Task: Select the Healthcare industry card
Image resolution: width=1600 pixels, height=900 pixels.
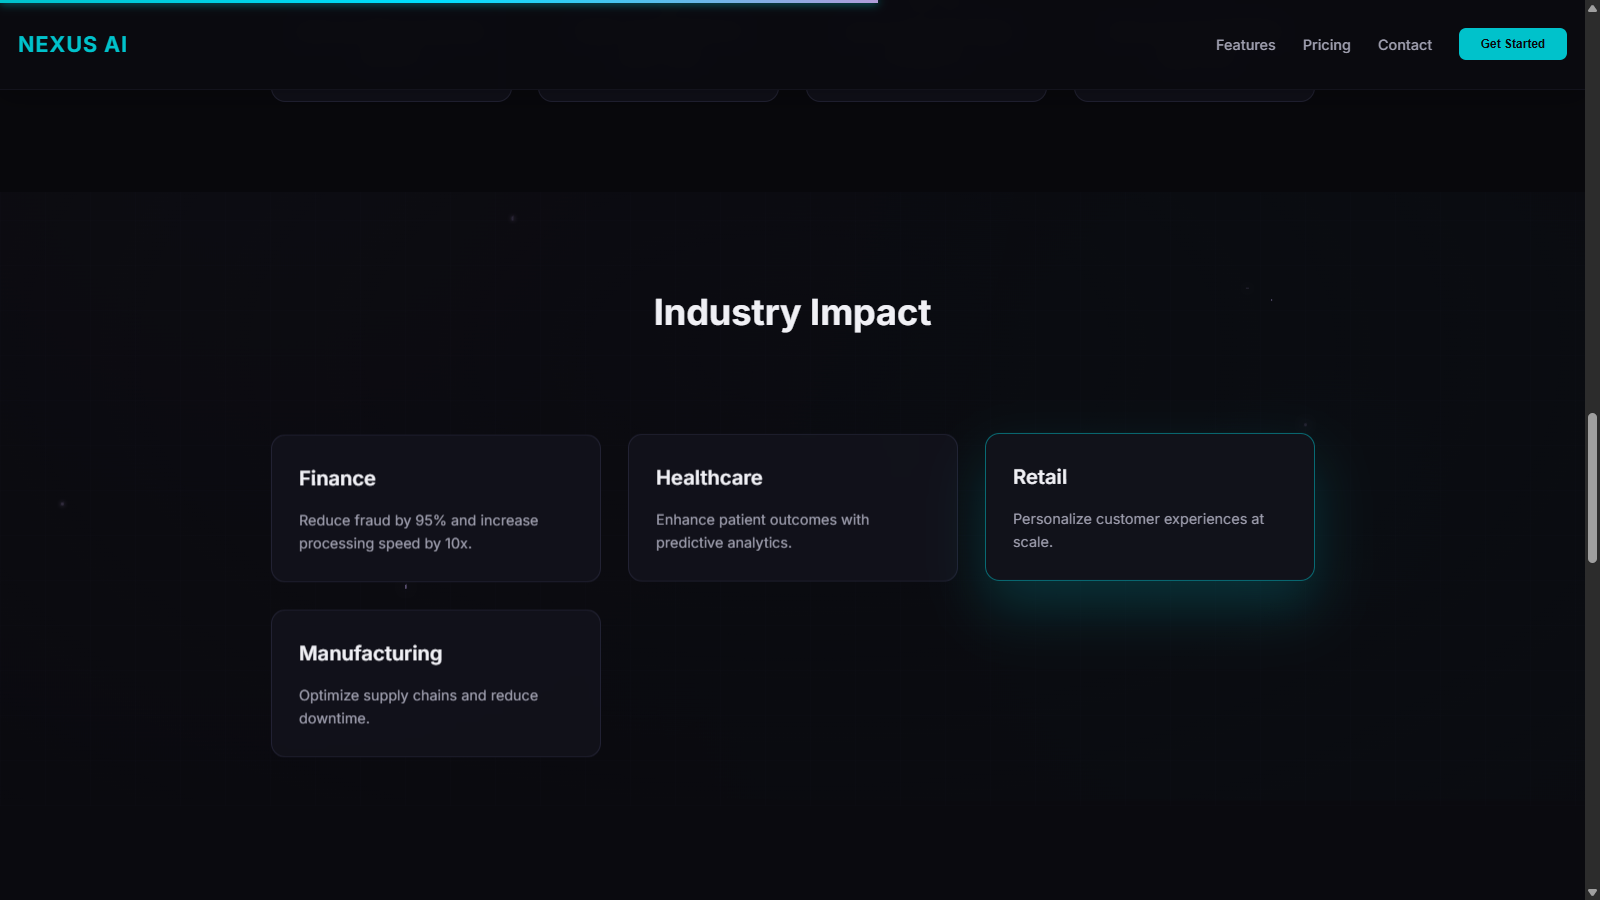Action: (792, 508)
